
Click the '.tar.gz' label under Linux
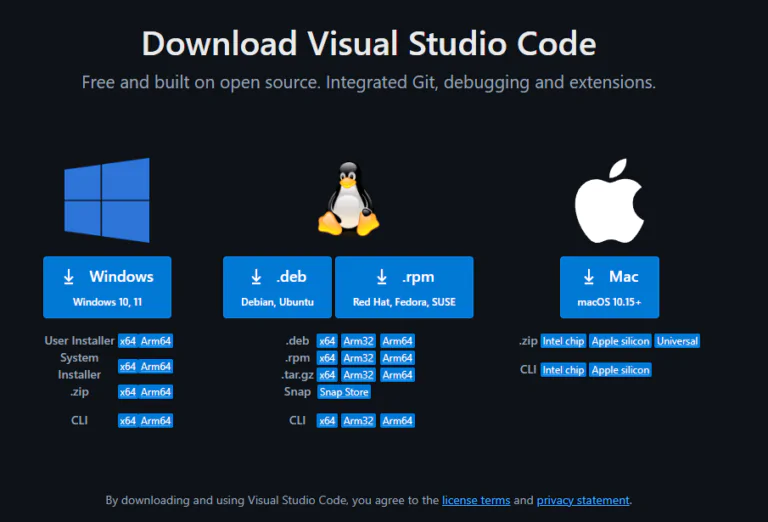click(297, 375)
